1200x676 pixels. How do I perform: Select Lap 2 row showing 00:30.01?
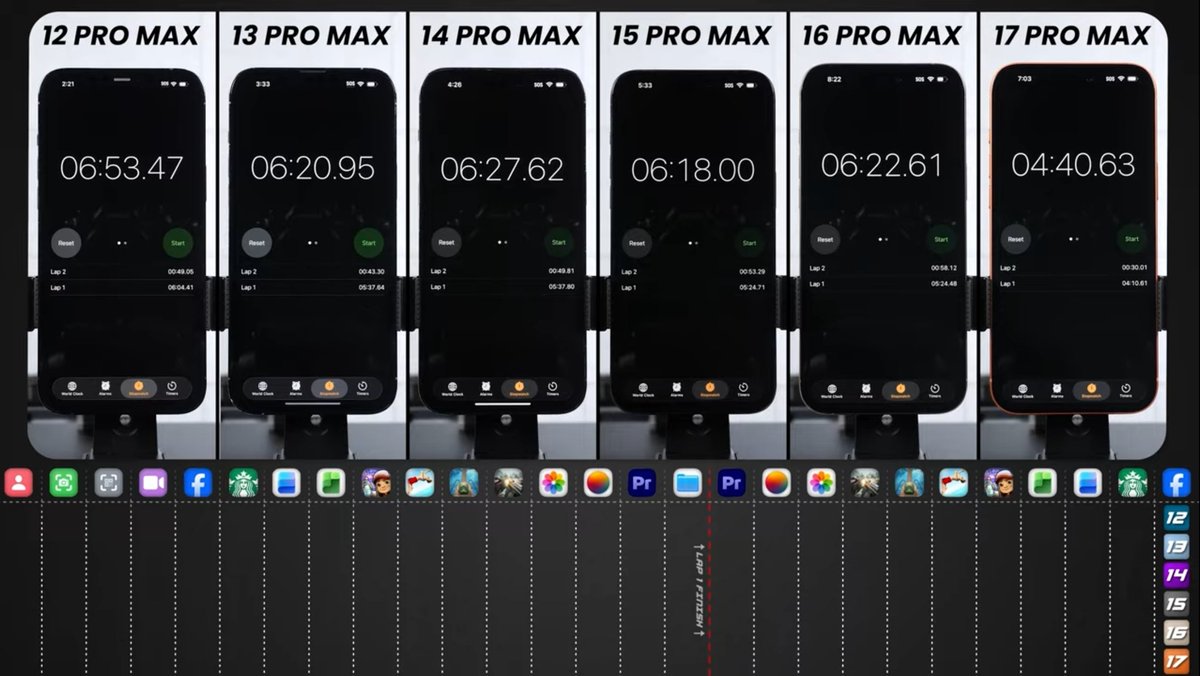pyautogui.click(x=1072, y=268)
